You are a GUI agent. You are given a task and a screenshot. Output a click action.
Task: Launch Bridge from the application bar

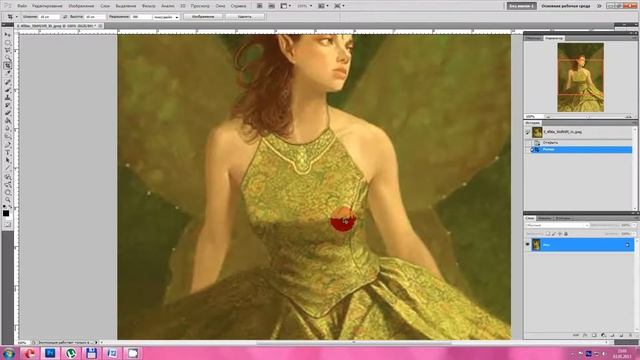point(260,6)
